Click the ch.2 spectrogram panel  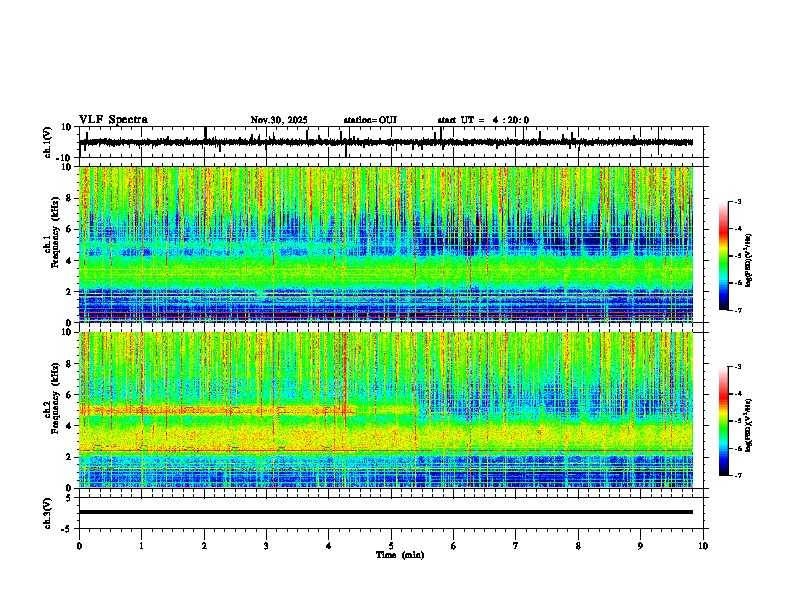[x=386, y=410]
